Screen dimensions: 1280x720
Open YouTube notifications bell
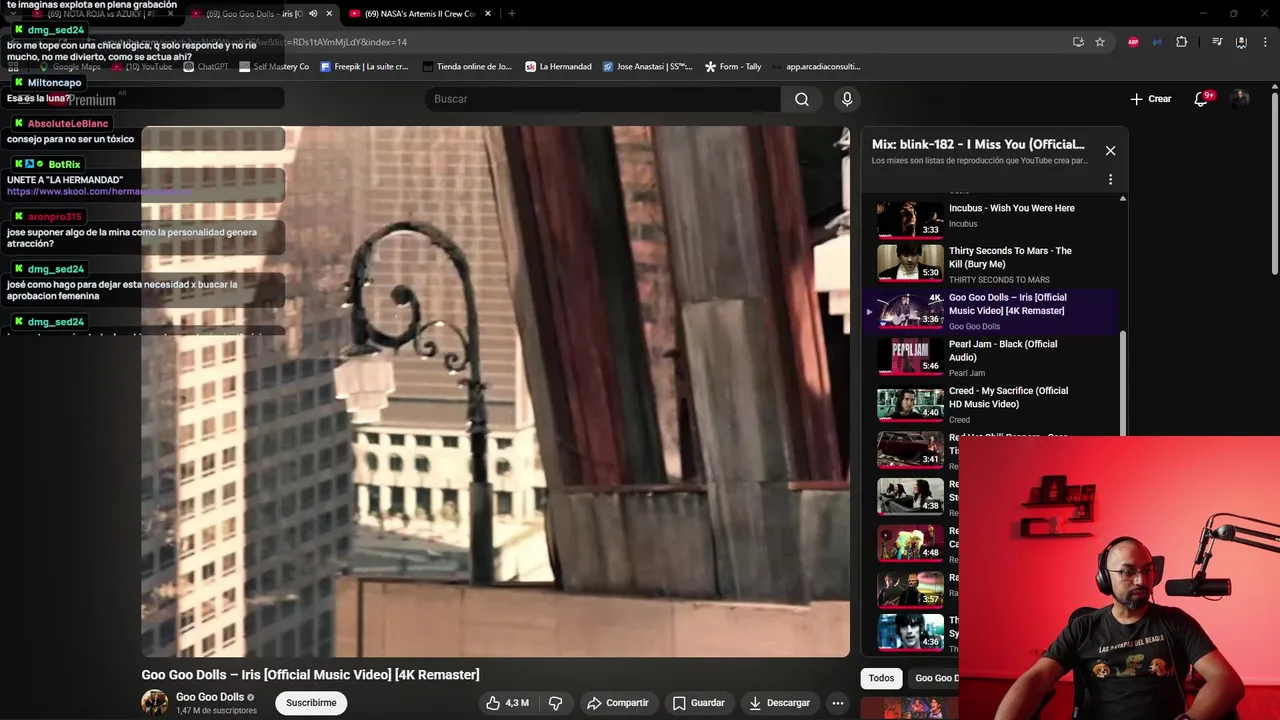pyautogui.click(x=1202, y=99)
